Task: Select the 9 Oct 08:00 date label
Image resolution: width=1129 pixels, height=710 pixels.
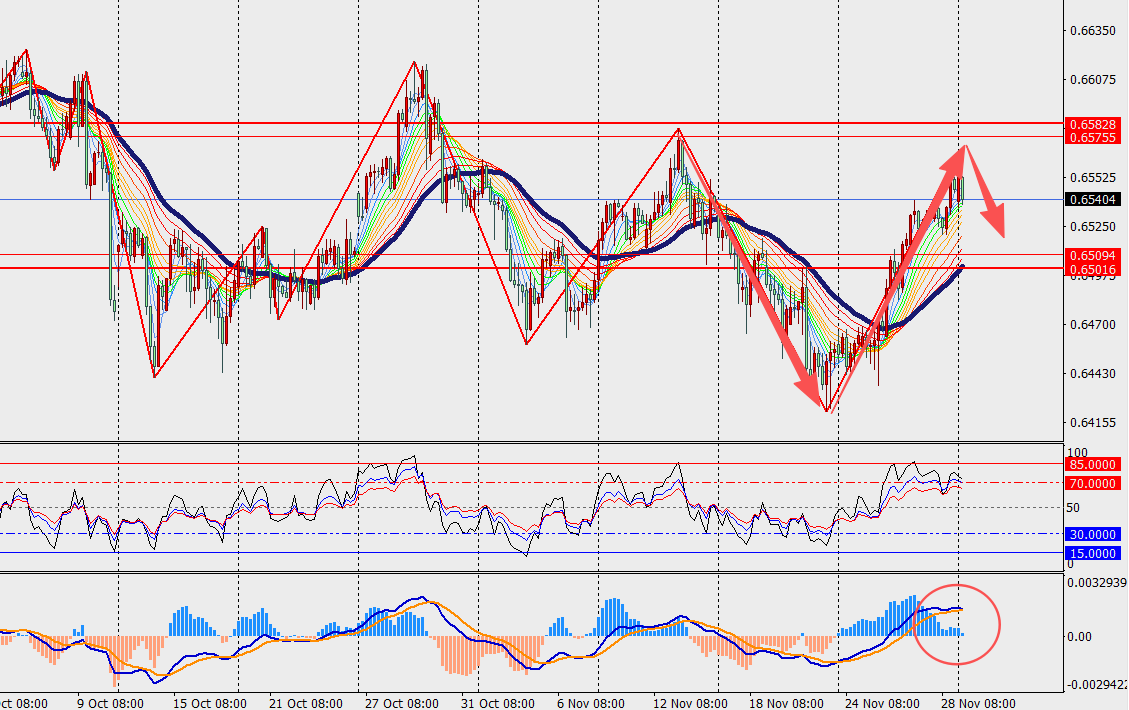Action: [108, 702]
